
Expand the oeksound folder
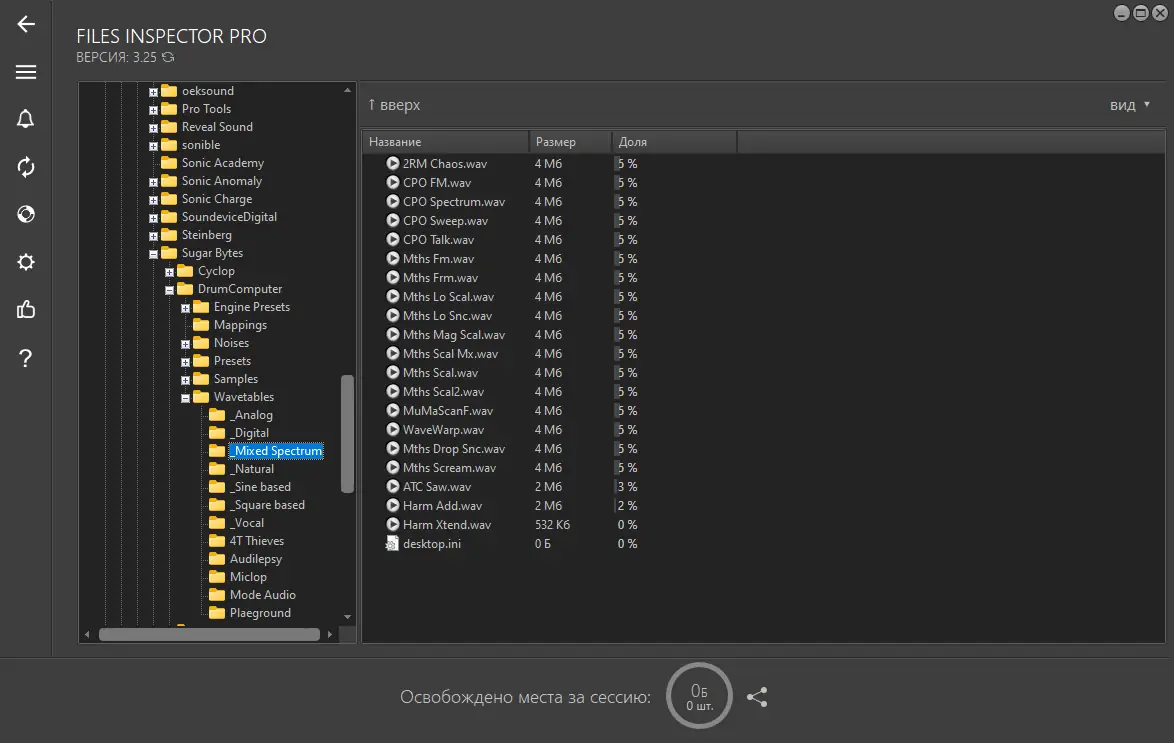click(153, 92)
